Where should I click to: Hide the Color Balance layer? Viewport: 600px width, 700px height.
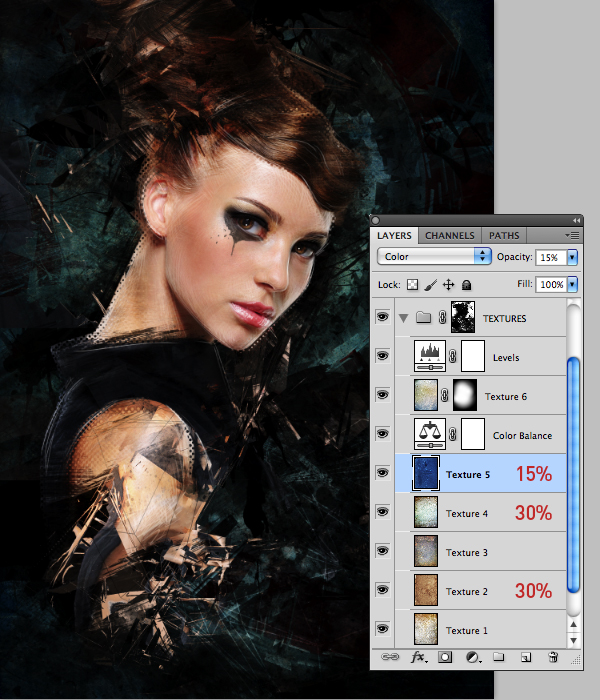pyautogui.click(x=383, y=433)
